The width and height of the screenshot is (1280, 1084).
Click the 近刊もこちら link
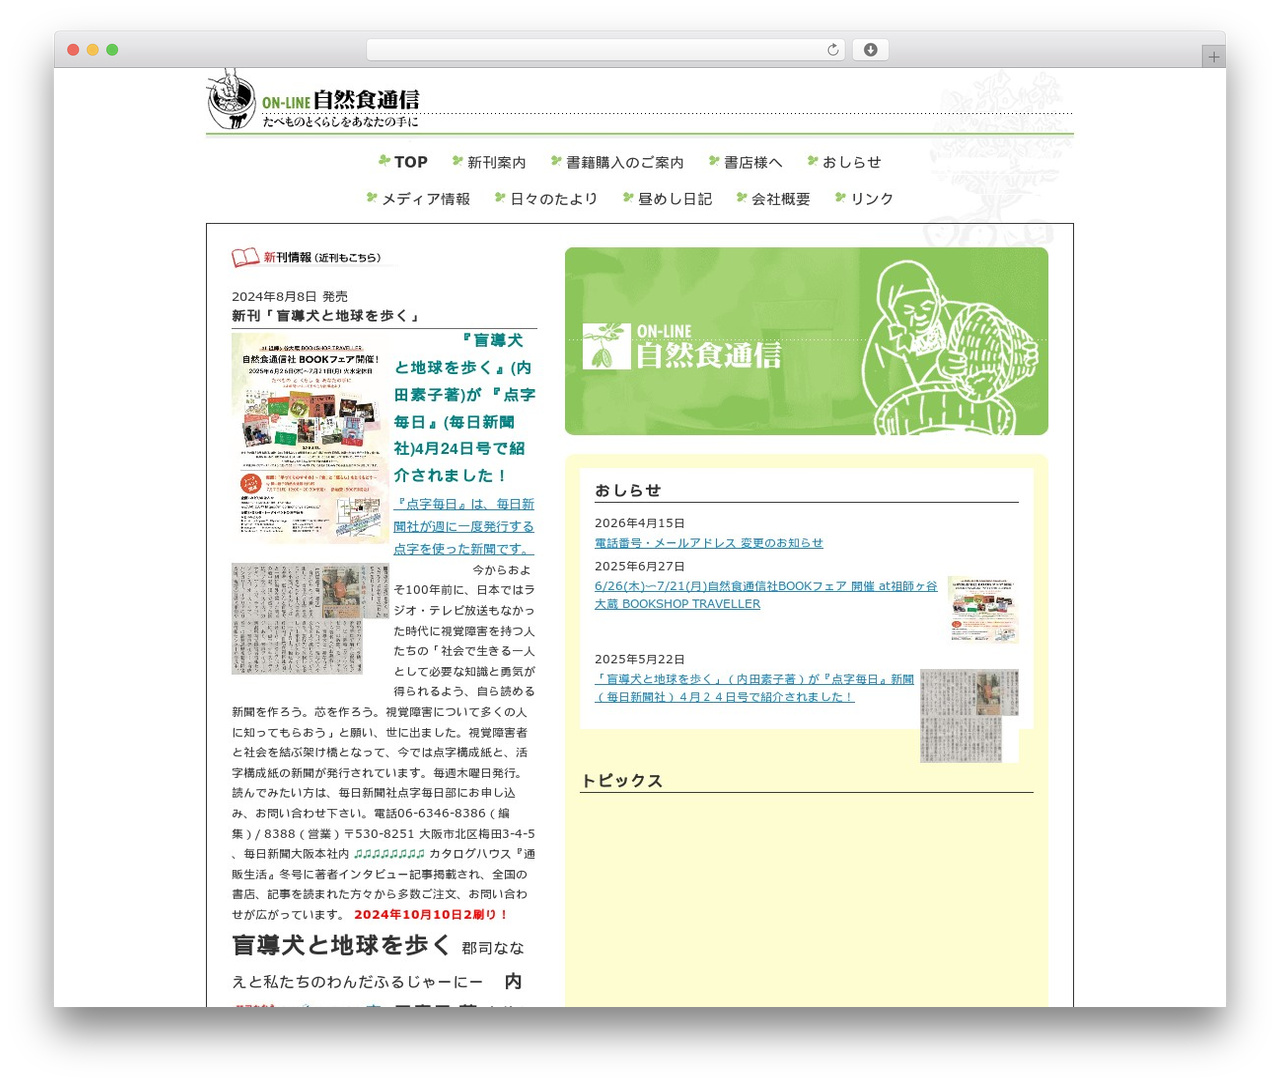[347, 258]
